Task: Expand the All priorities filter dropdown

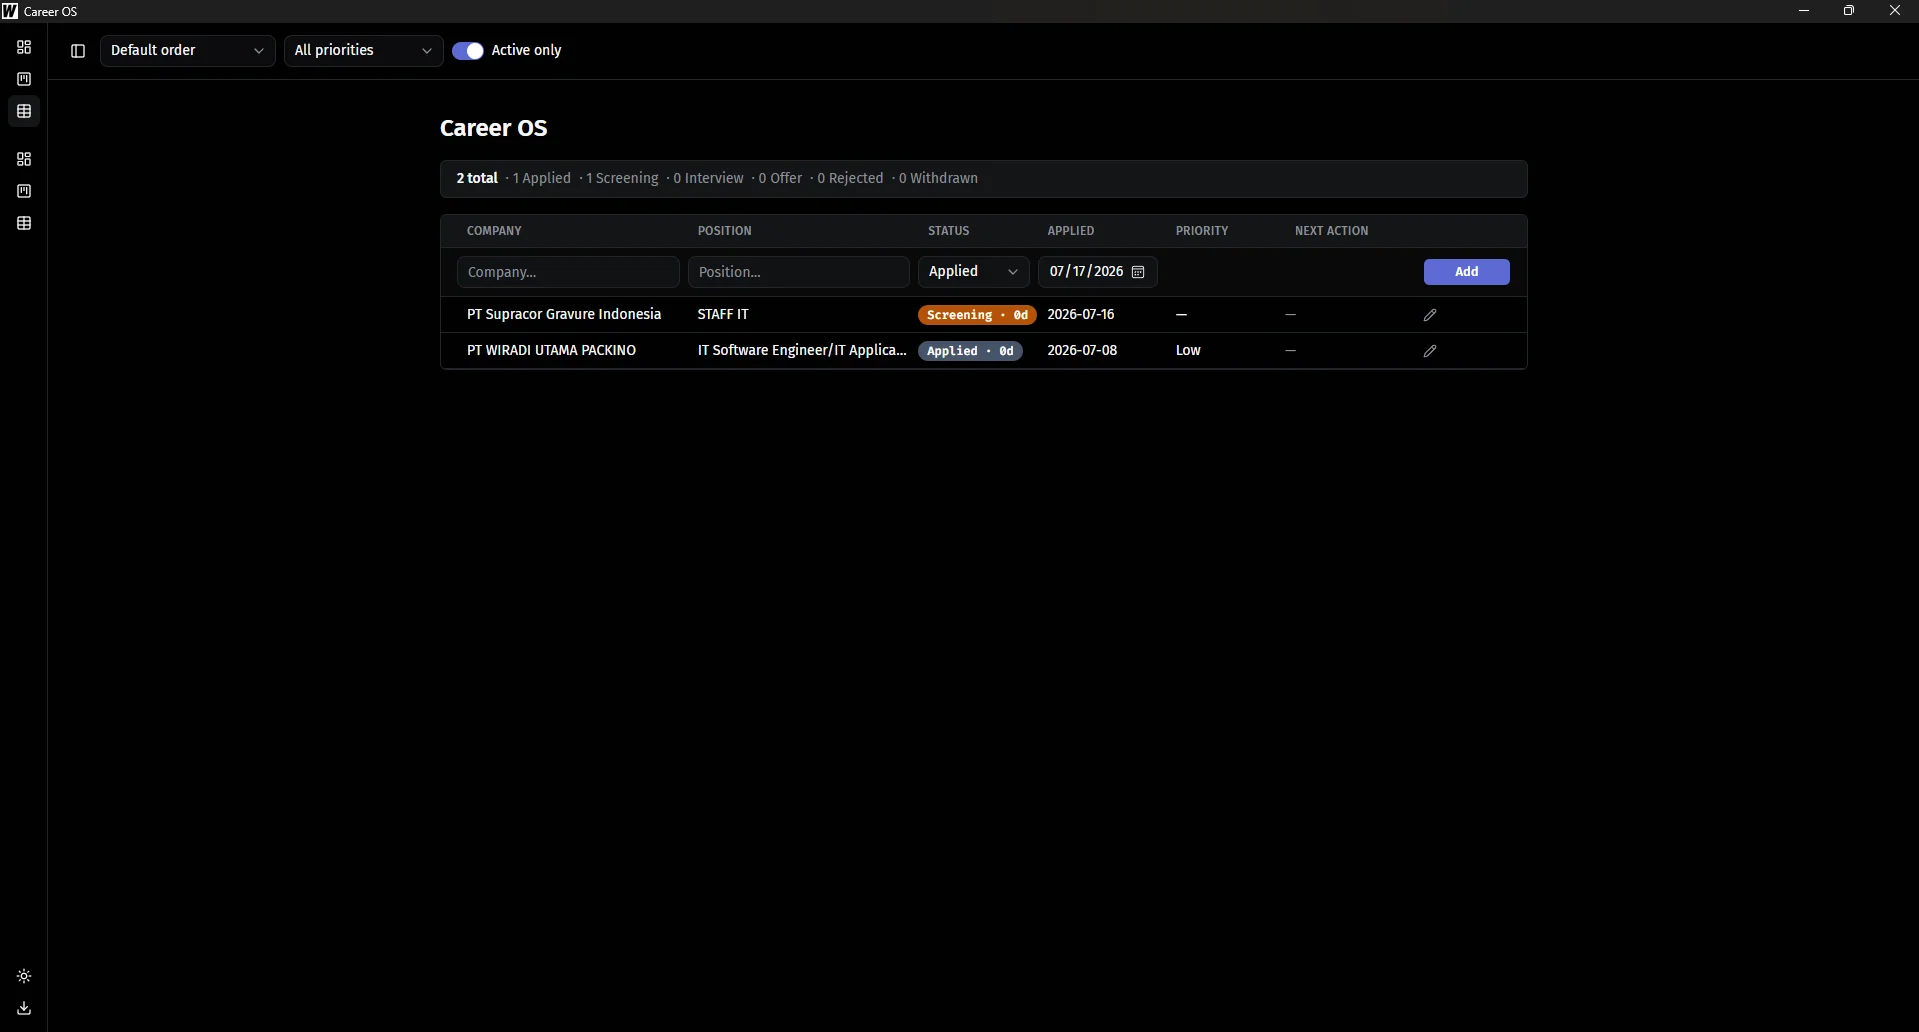Action: 364,51
